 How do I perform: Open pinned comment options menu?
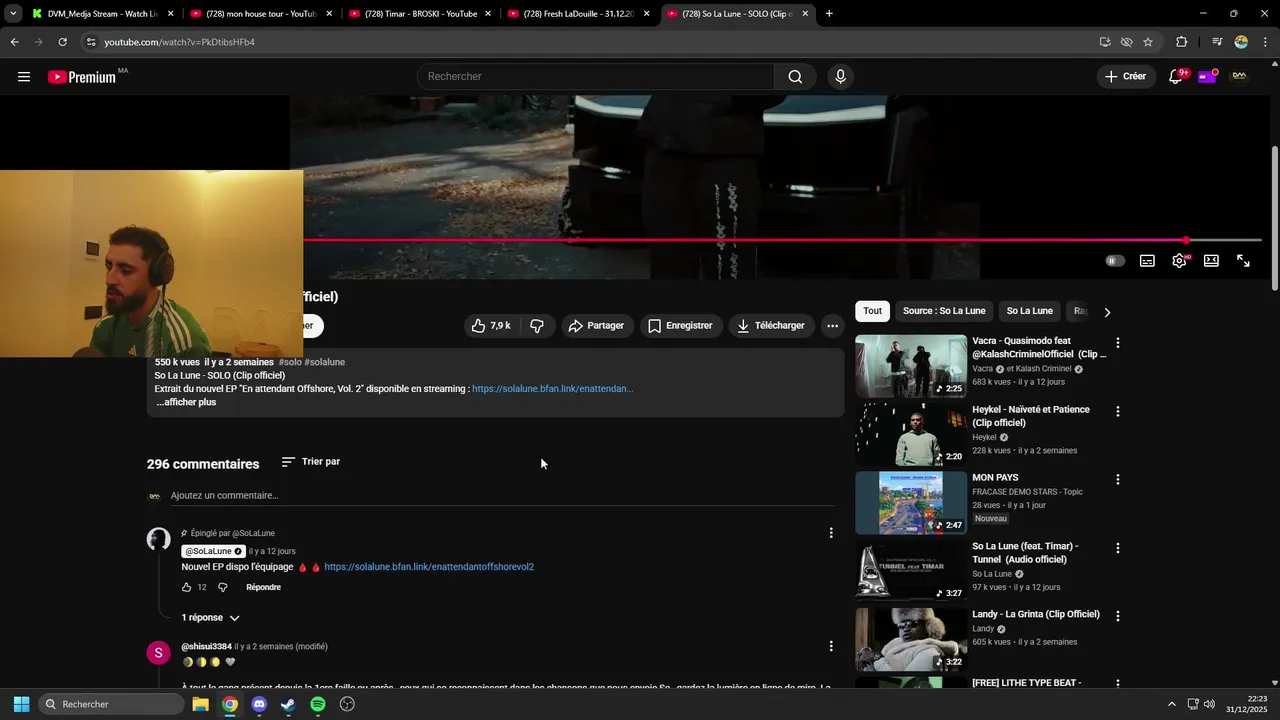(x=830, y=533)
